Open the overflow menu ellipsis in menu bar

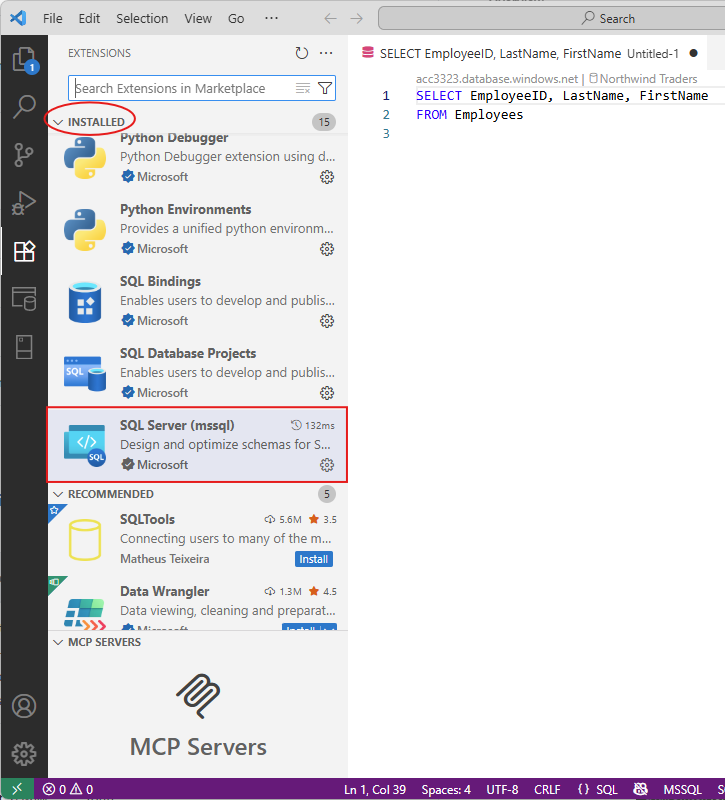coord(271,19)
